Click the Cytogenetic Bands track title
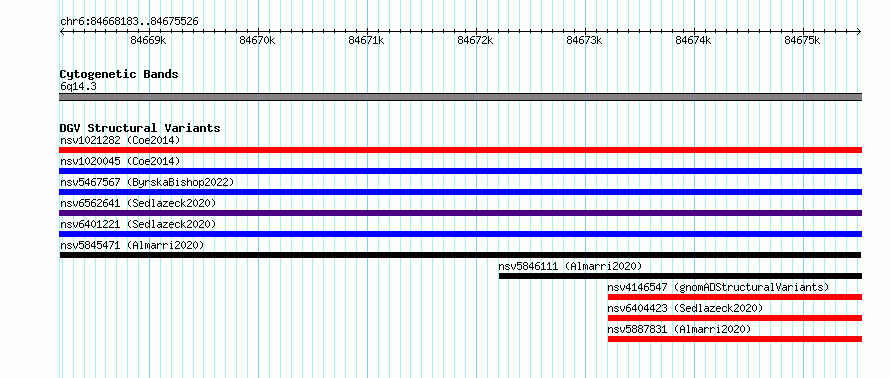 point(119,74)
